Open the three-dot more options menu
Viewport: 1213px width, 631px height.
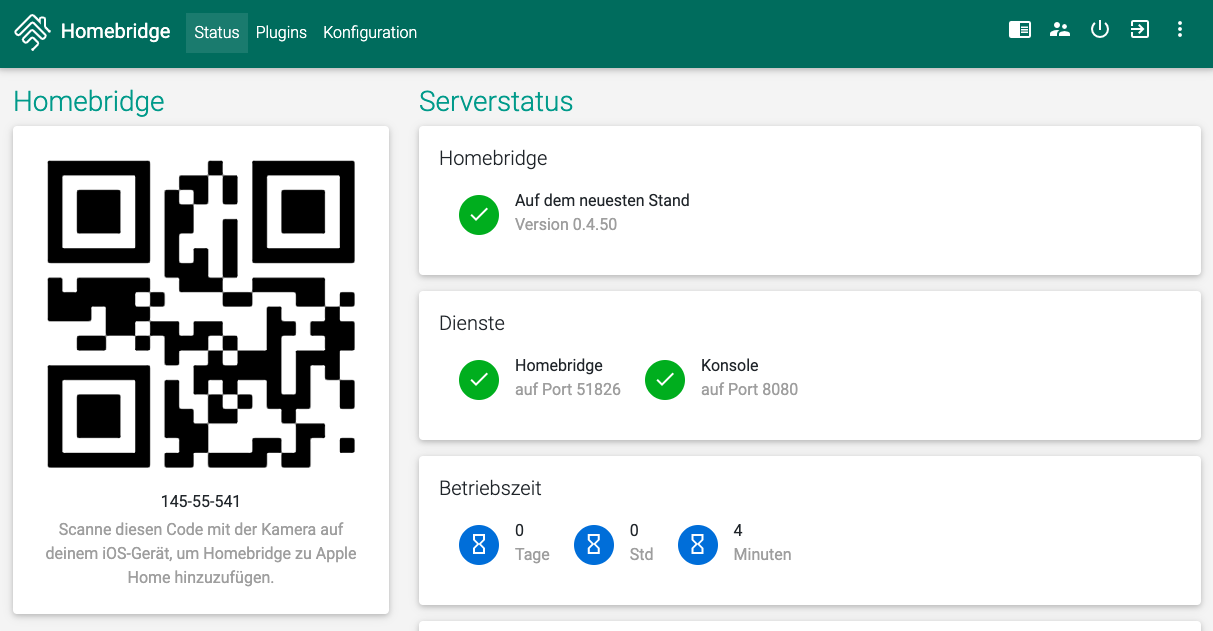click(x=1180, y=30)
